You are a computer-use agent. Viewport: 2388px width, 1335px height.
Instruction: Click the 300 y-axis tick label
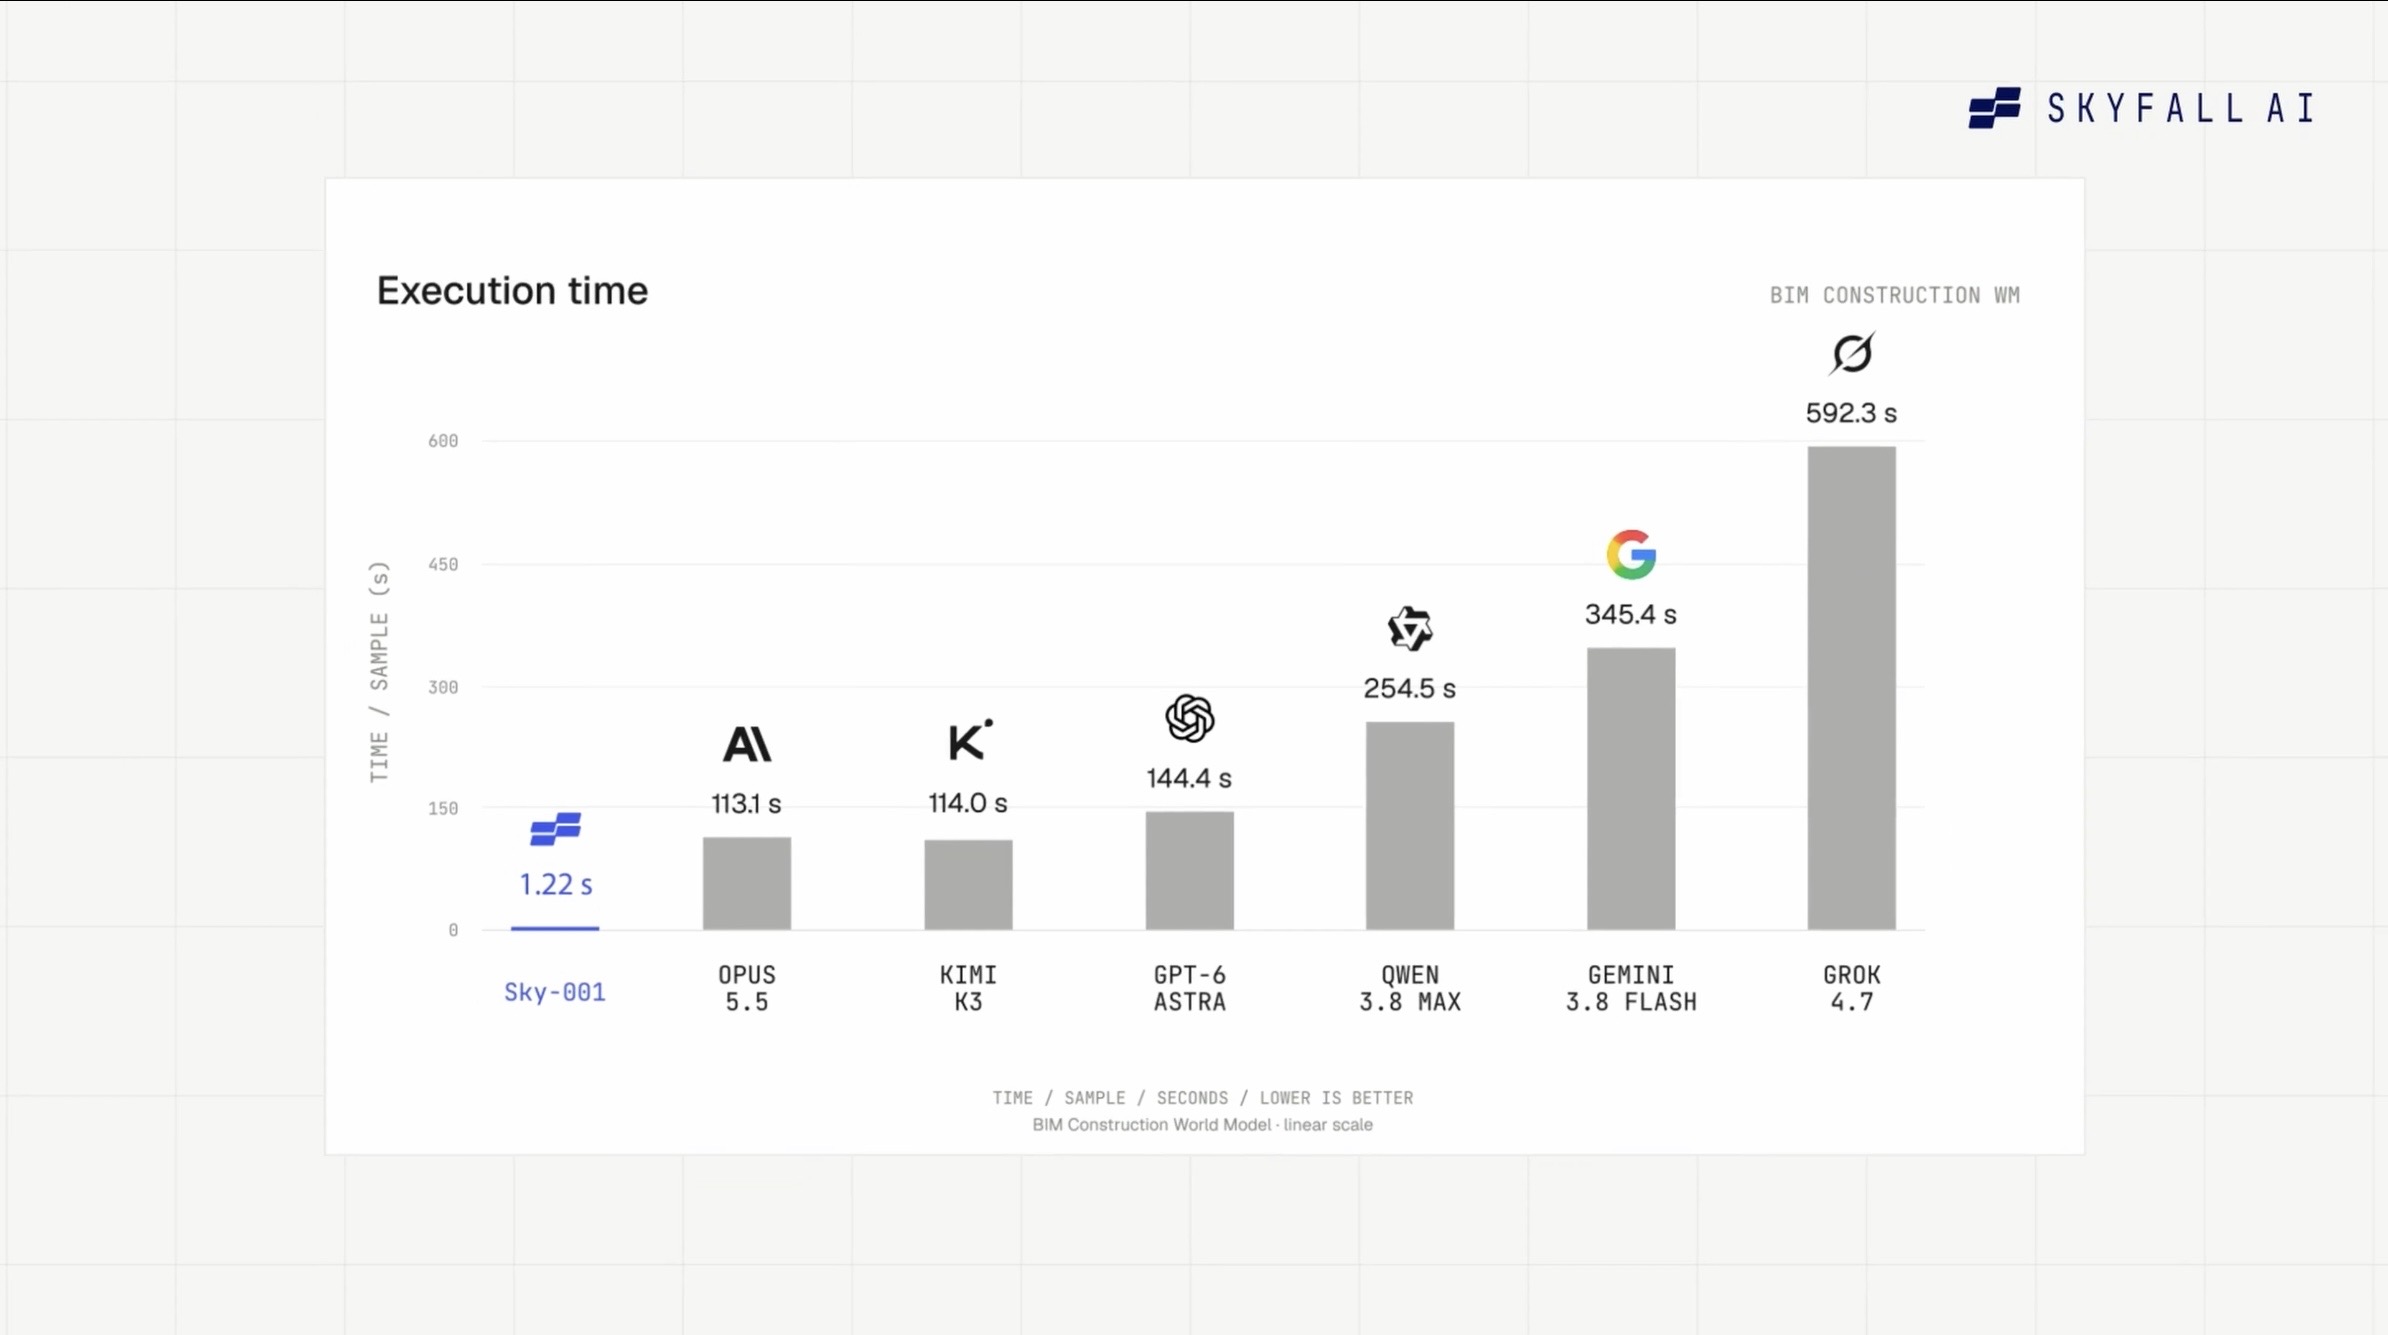(x=443, y=687)
